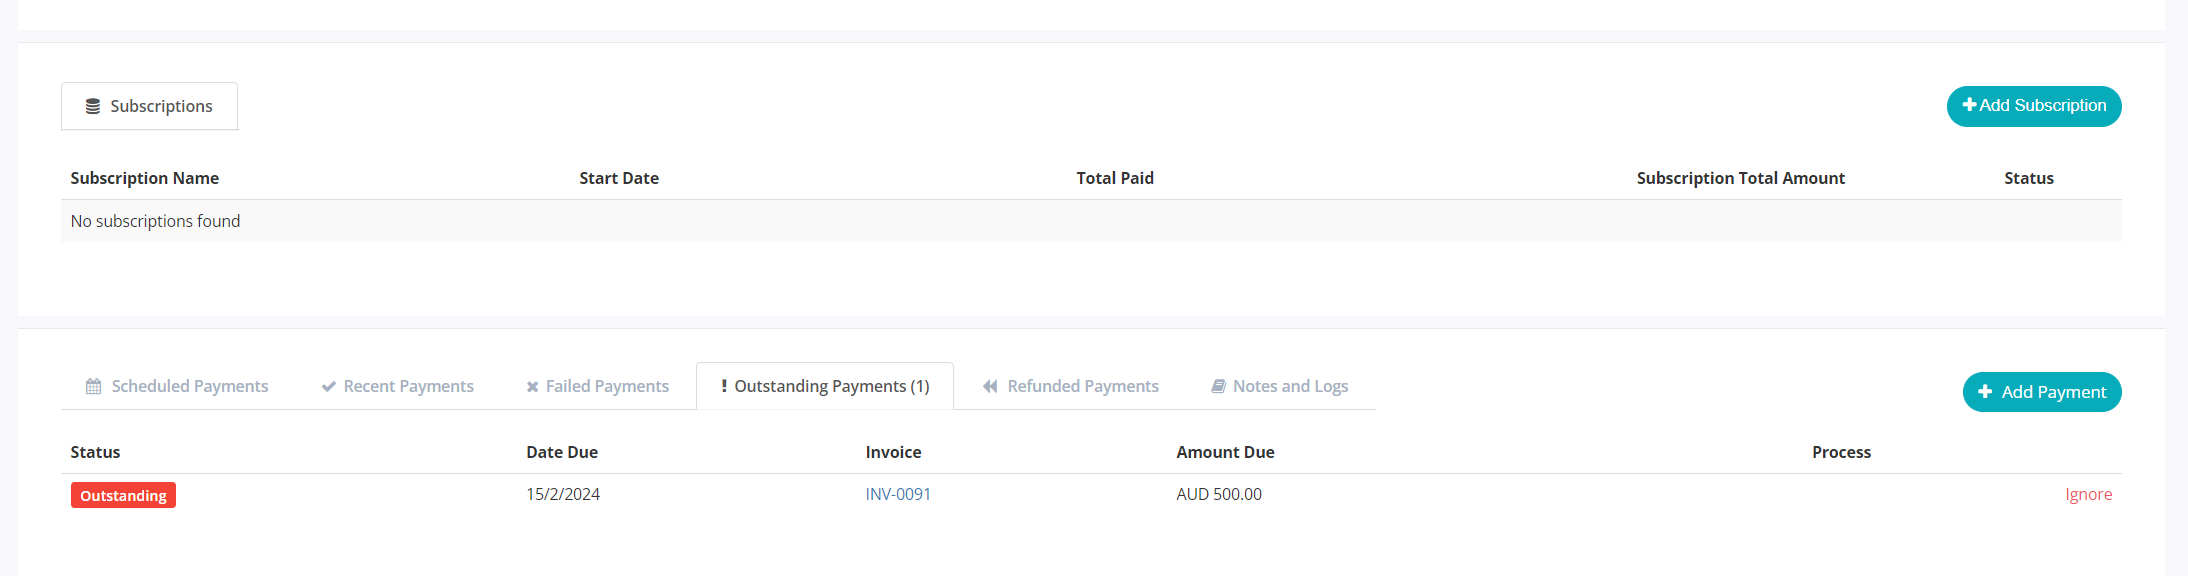
Task: Click the Subscriptions database stack icon
Action: (93, 106)
